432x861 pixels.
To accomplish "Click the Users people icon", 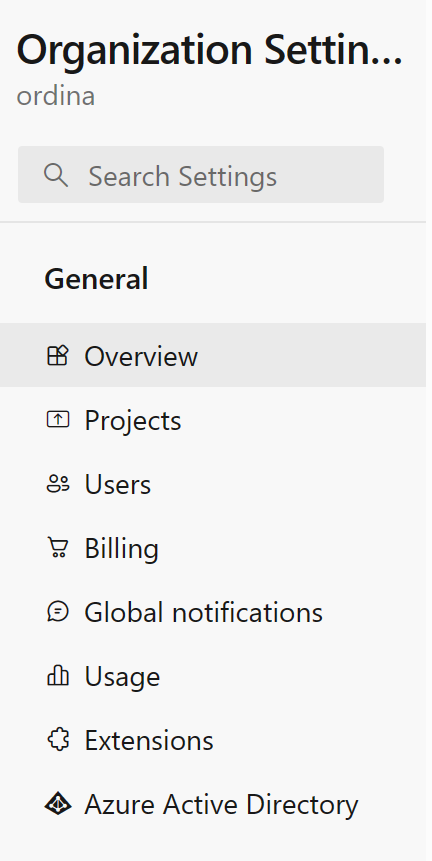I will [x=58, y=484].
